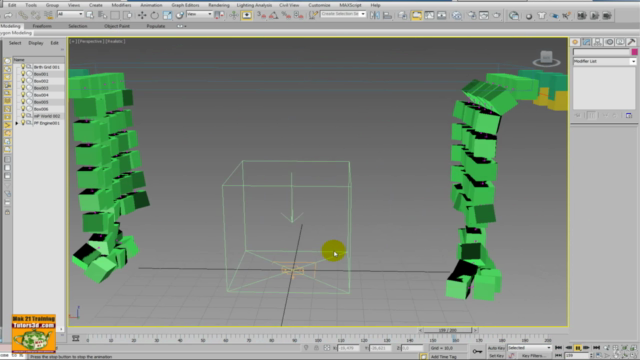Screen dimensions: 640x360
Task: Toggle the Percent Snap button
Action: click(x=286, y=16)
